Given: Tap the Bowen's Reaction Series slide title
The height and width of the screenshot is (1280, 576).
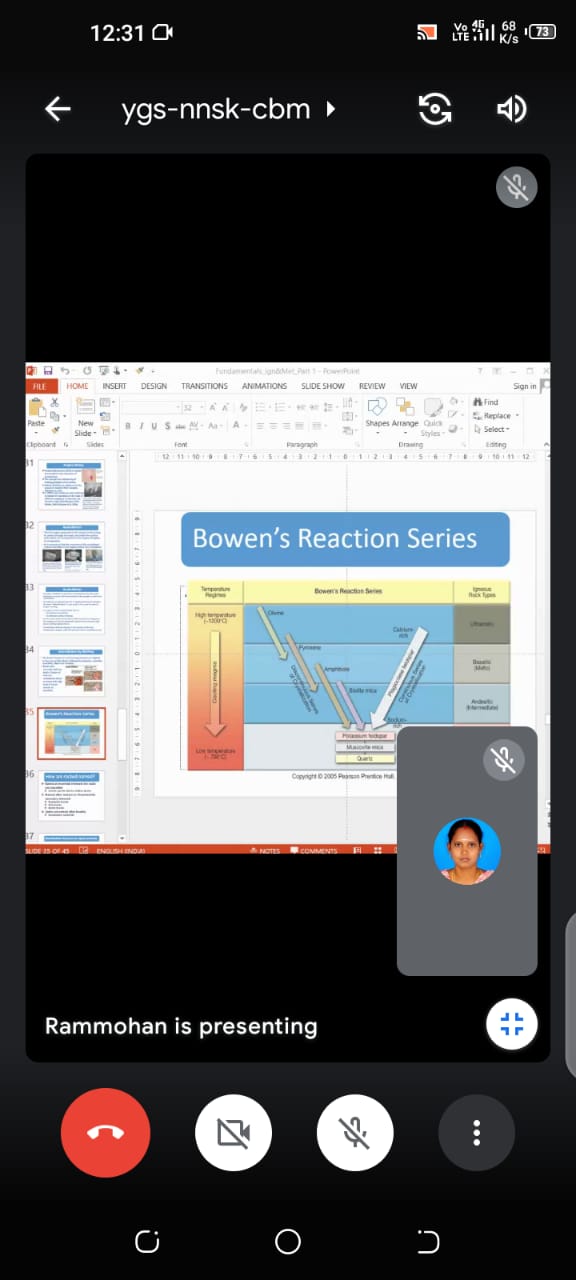Looking at the screenshot, I should [x=335, y=539].
